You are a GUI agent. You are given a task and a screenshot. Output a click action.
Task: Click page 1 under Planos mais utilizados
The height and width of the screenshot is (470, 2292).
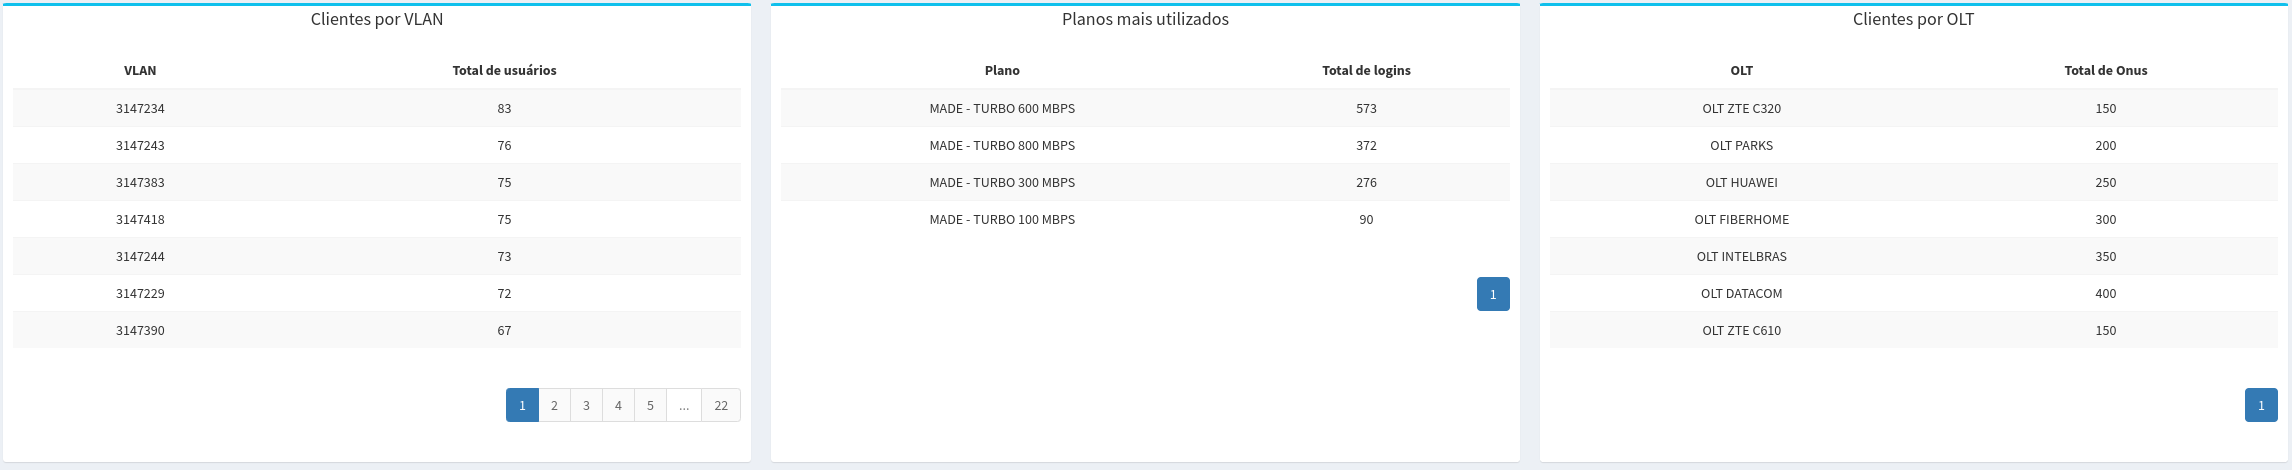(1493, 294)
